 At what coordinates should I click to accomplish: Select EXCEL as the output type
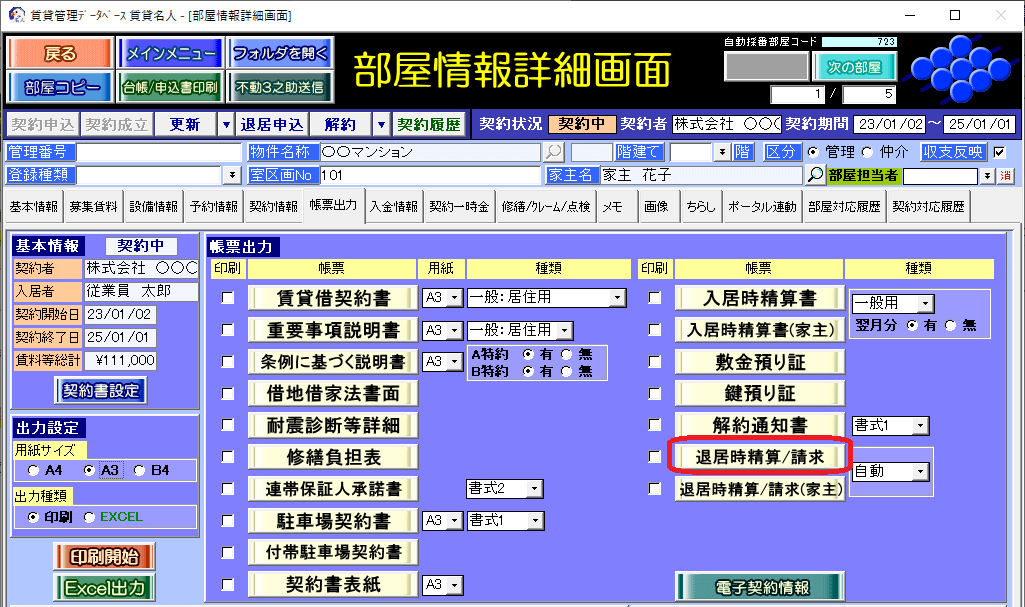[89, 517]
